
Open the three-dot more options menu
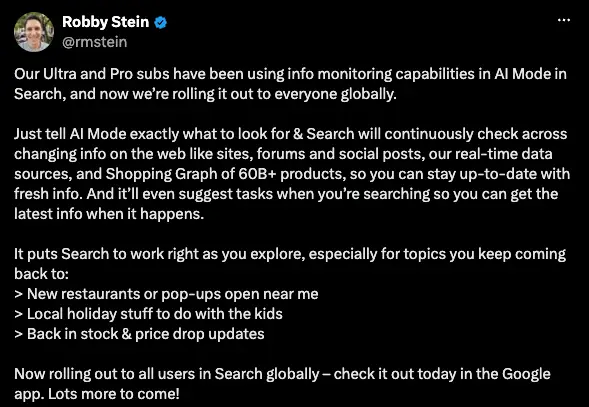pos(563,20)
